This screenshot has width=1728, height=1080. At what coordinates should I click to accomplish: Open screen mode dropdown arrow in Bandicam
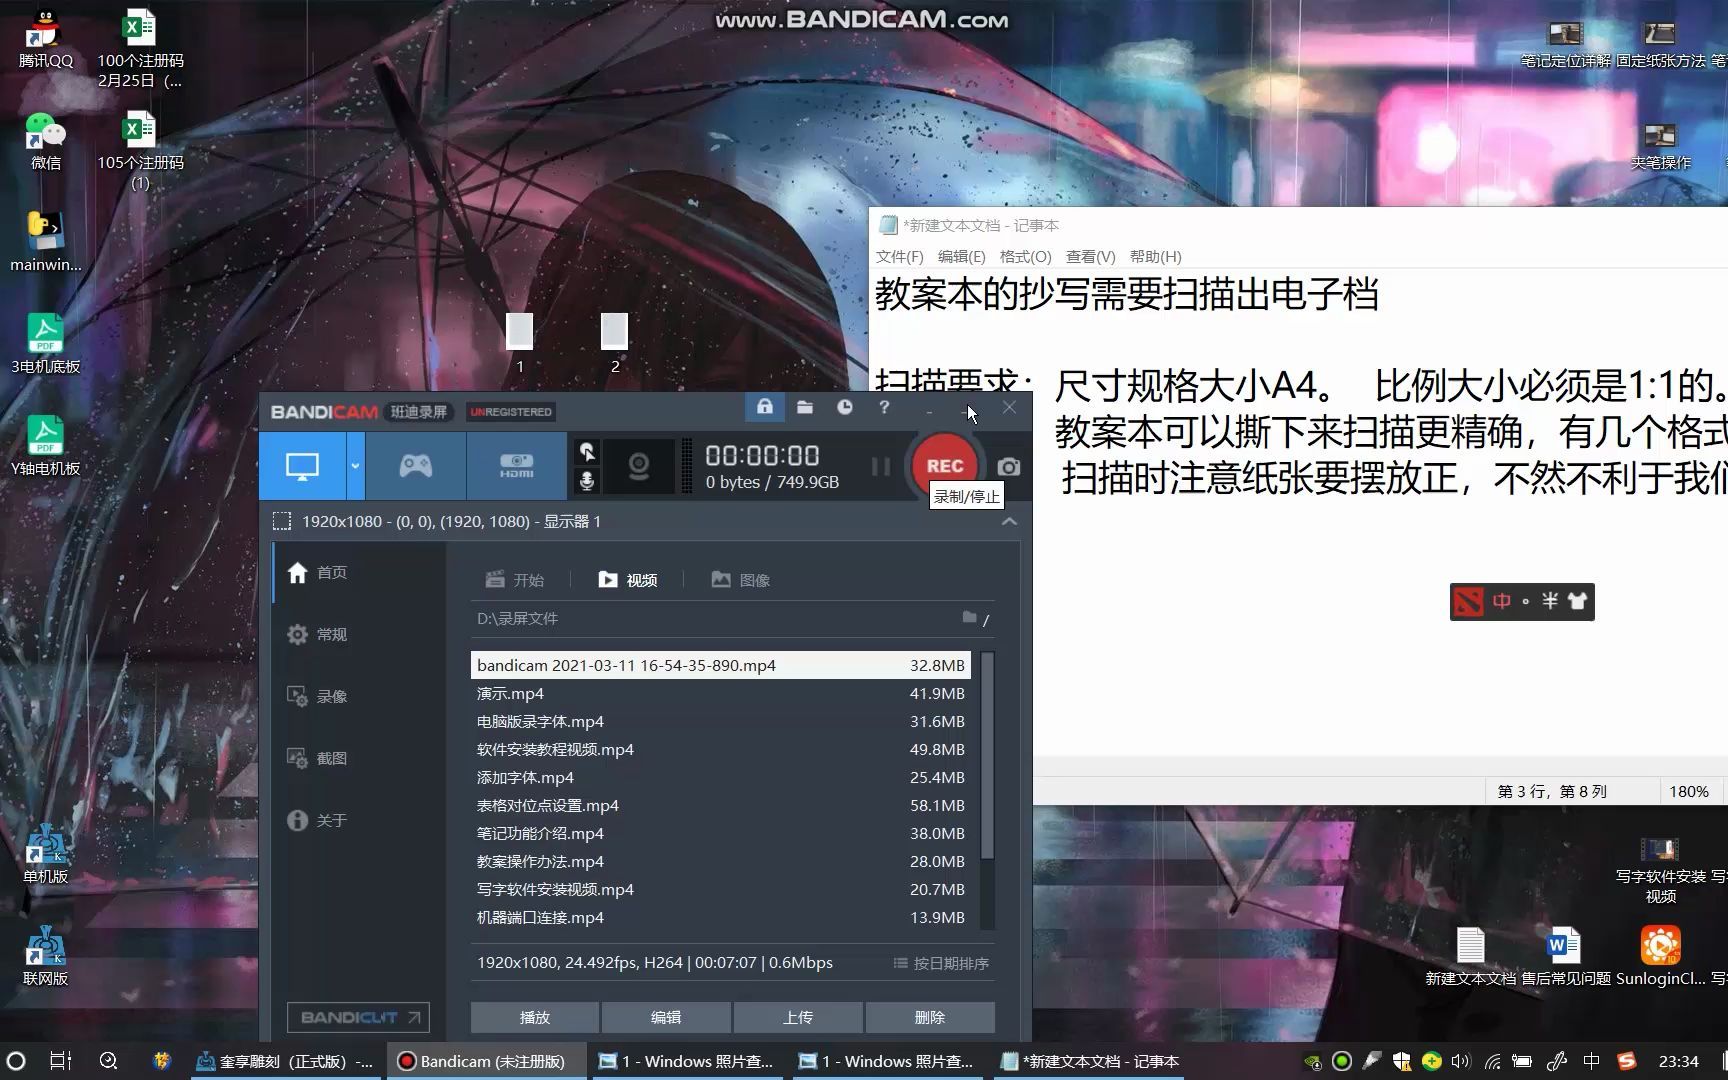point(355,466)
